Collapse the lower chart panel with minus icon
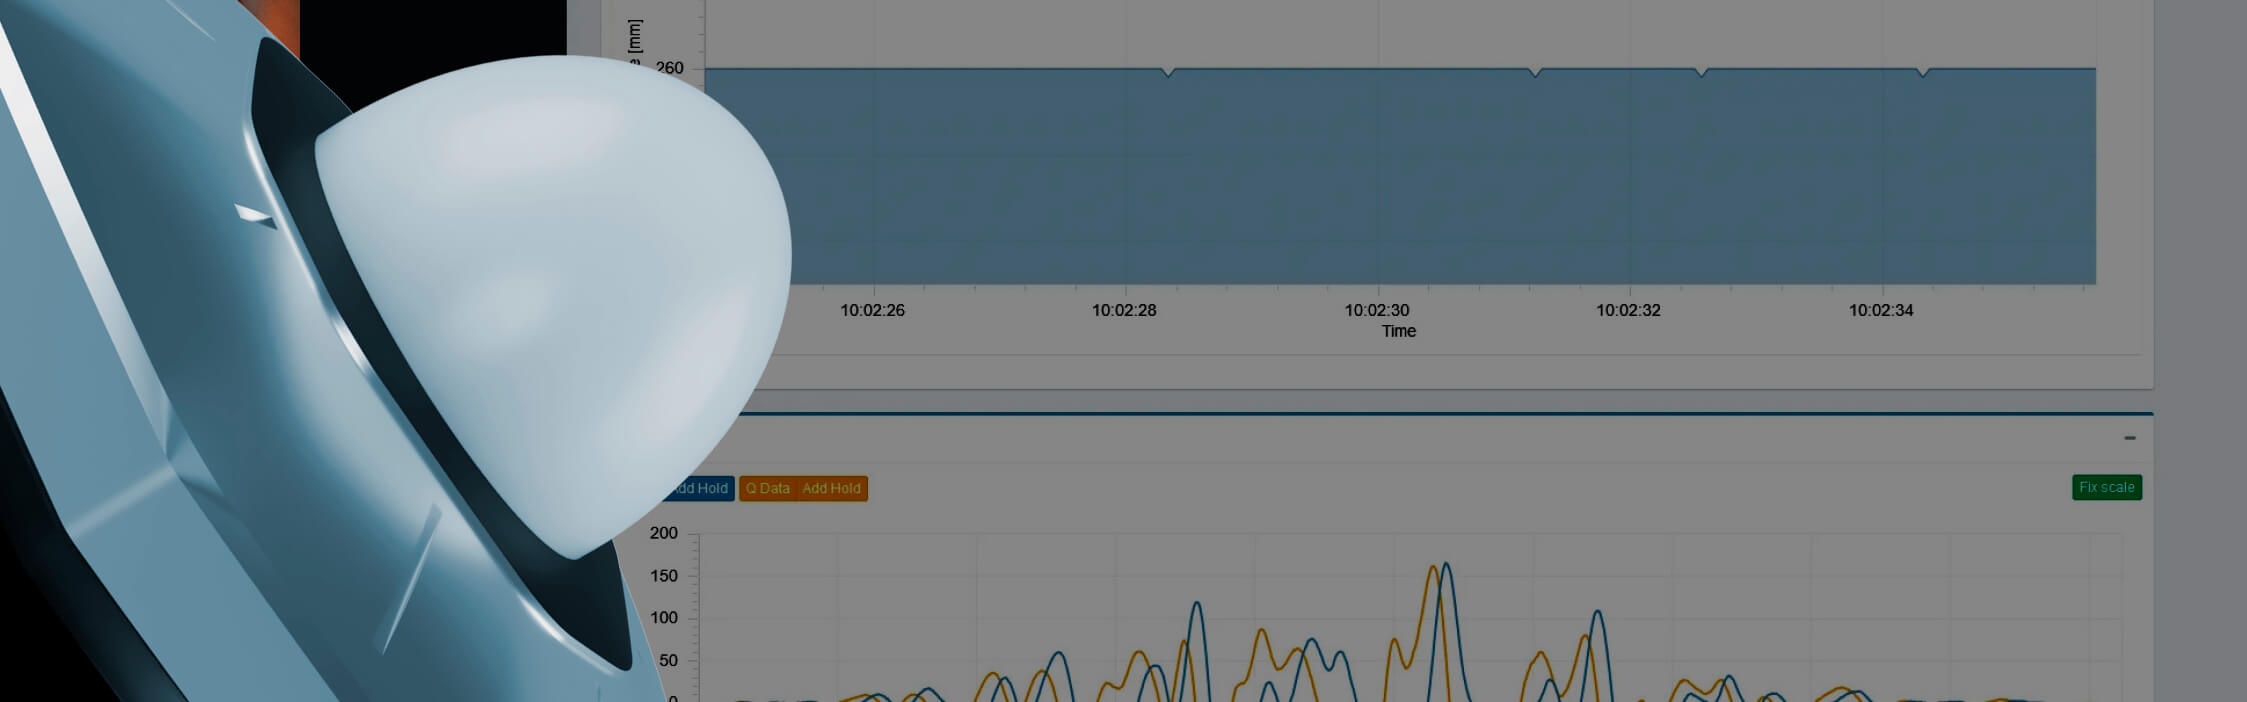The width and height of the screenshot is (2247, 702). [2129, 438]
